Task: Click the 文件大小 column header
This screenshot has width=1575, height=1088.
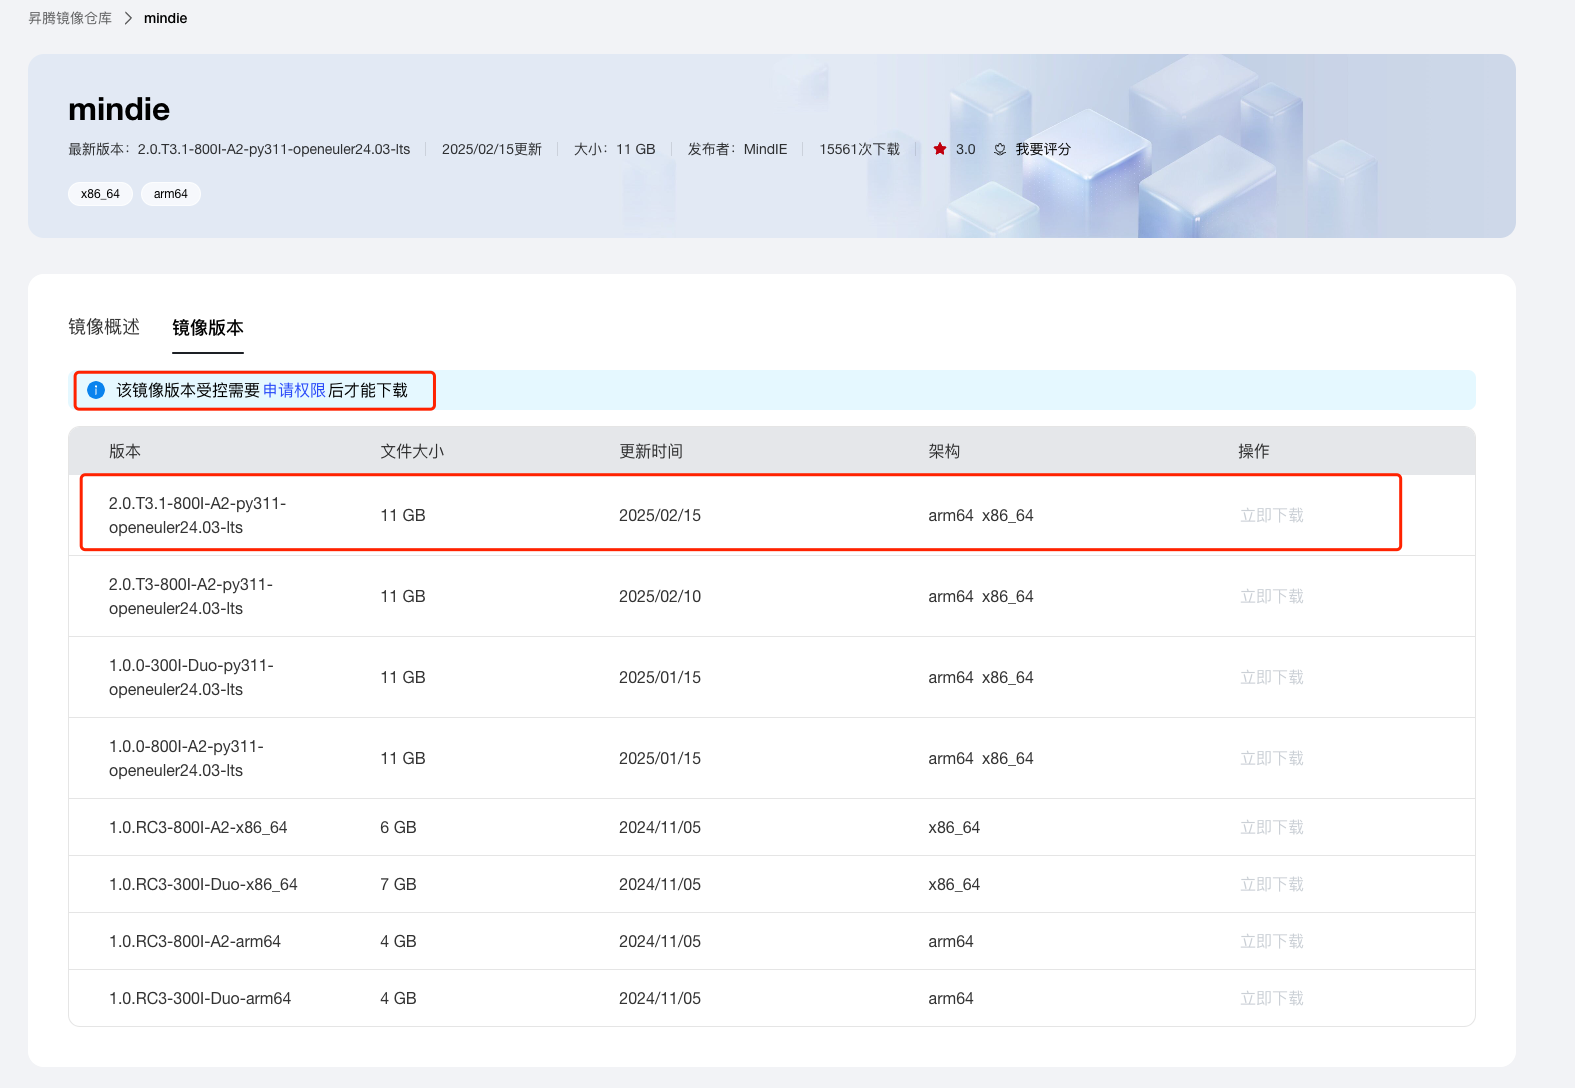Action: pyautogui.click(x=412, y=451)
